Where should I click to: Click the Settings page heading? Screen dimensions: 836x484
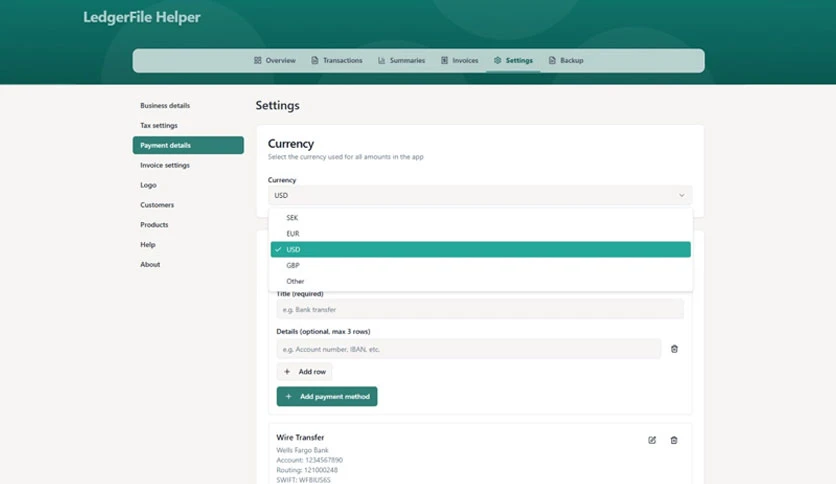[277, 106]
